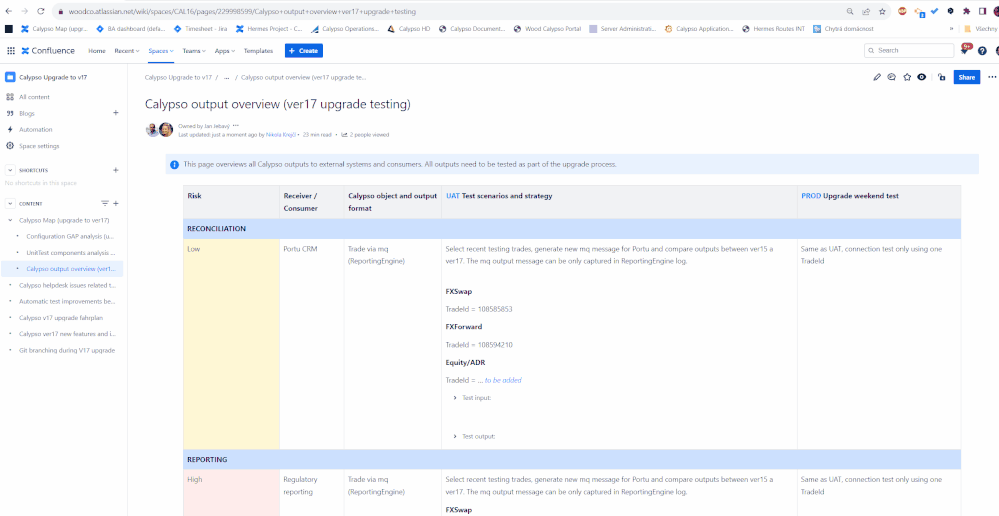The width and height of the screenshot is (999, 516).
Task: Star this Confluence page
Action: [x=907, y=77]
